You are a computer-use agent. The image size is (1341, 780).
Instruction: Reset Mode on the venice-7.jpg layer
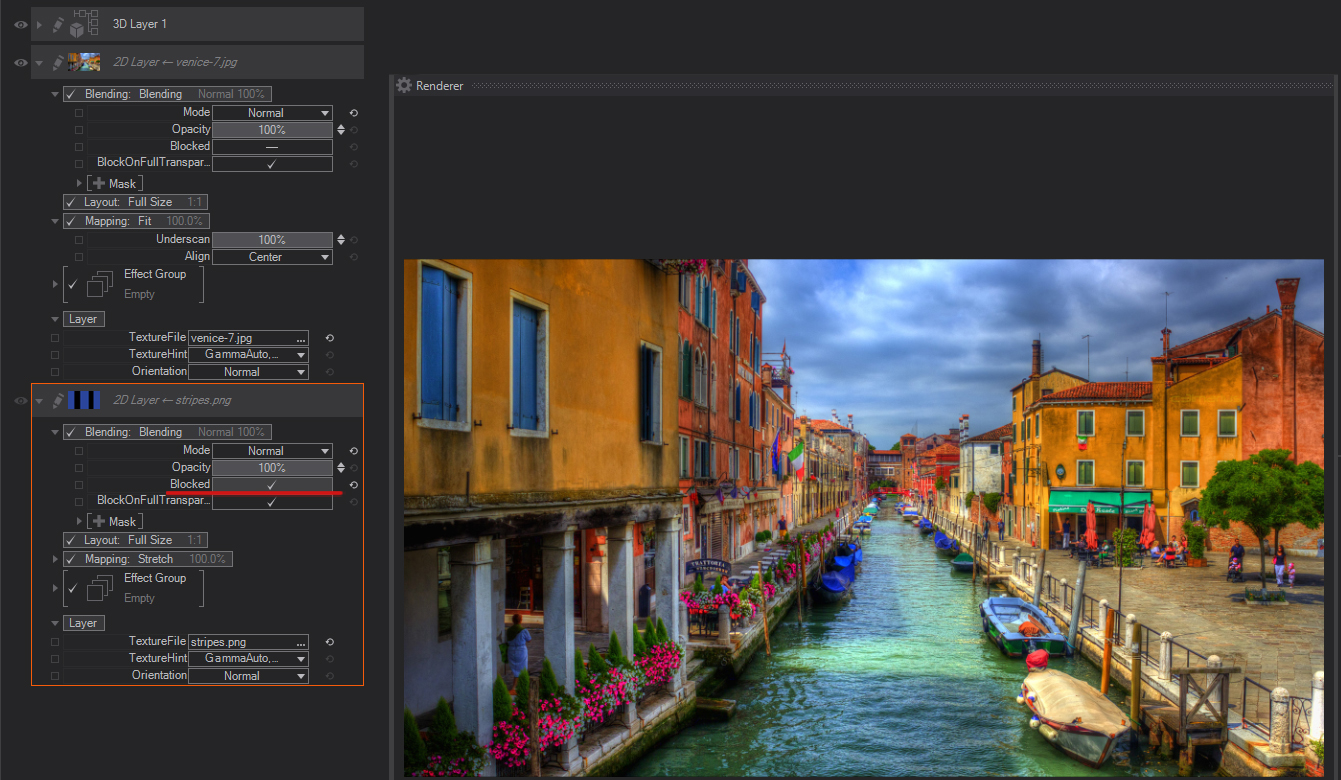pyautogui.click(x=353, y=113)
